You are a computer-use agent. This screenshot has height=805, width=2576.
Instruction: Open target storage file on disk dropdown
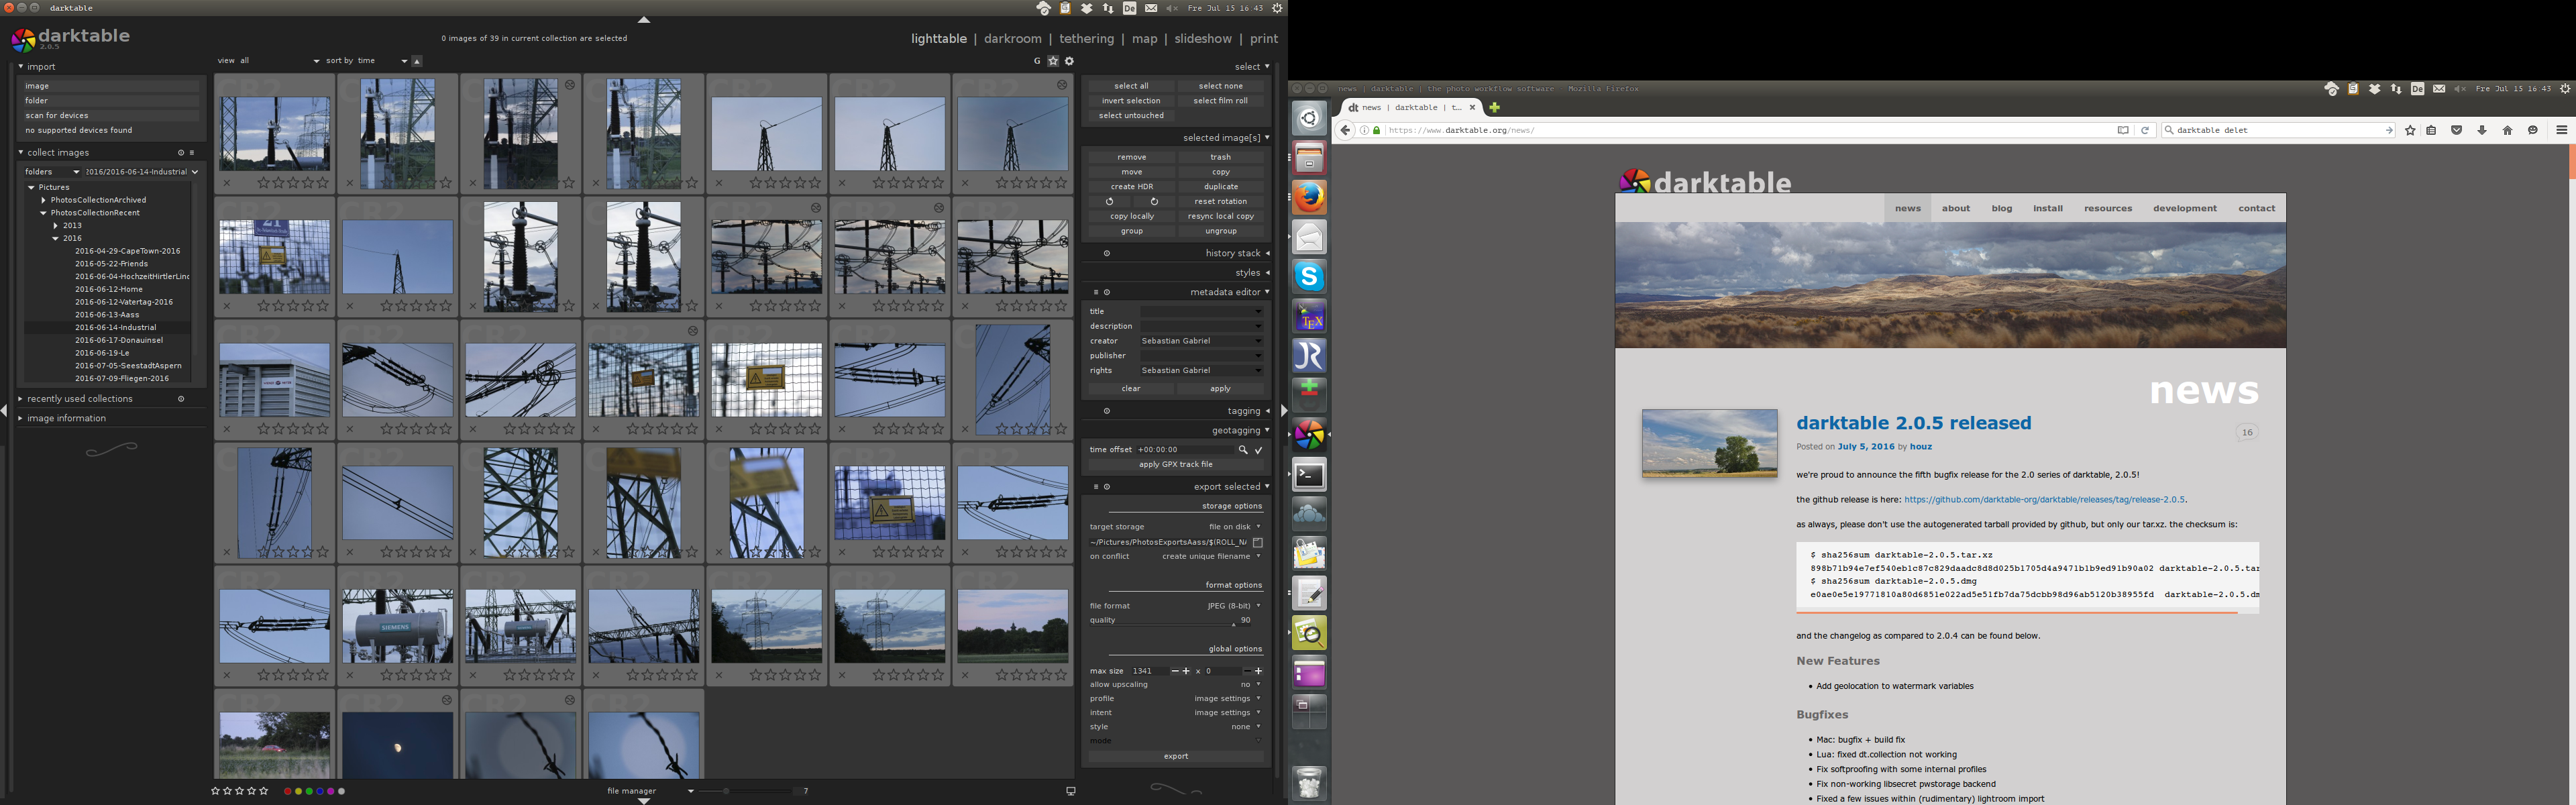1234,527
